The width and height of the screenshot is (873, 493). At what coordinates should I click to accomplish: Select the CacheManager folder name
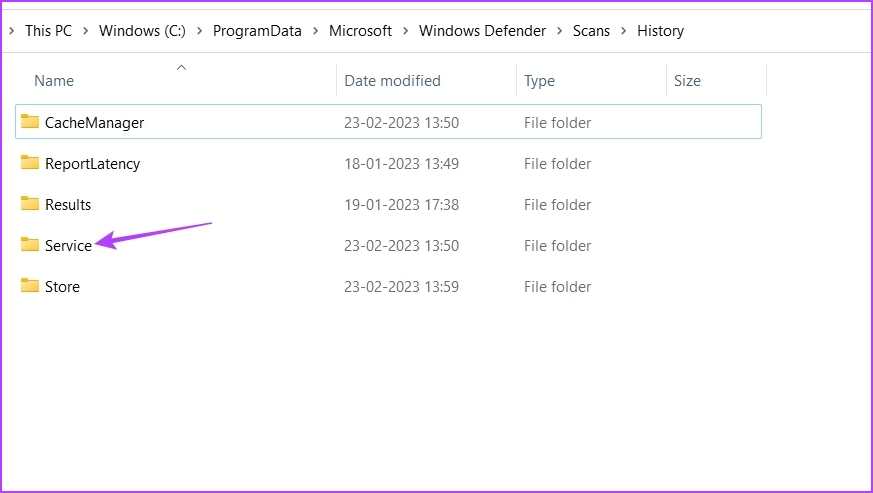pyautogui.click(x=95, y=123)
